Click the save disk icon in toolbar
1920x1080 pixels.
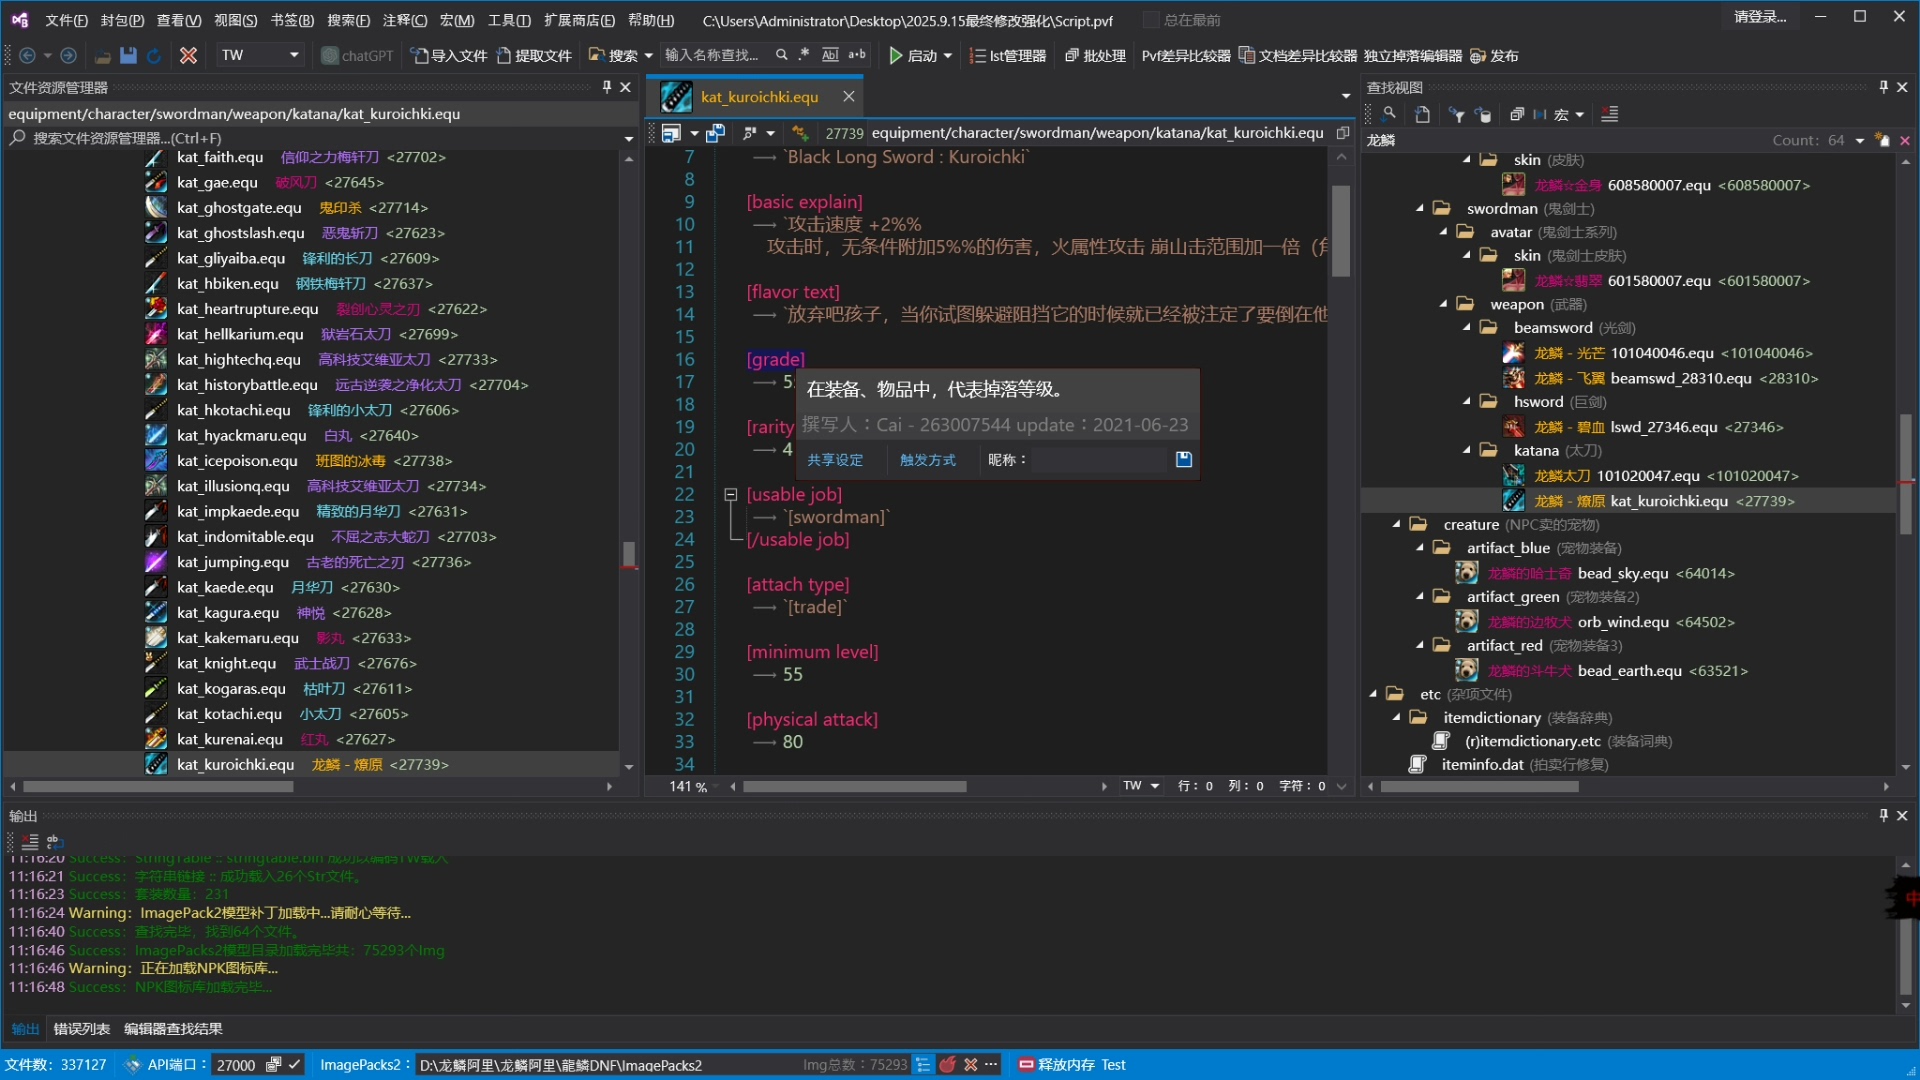click(x=128, y=56)
